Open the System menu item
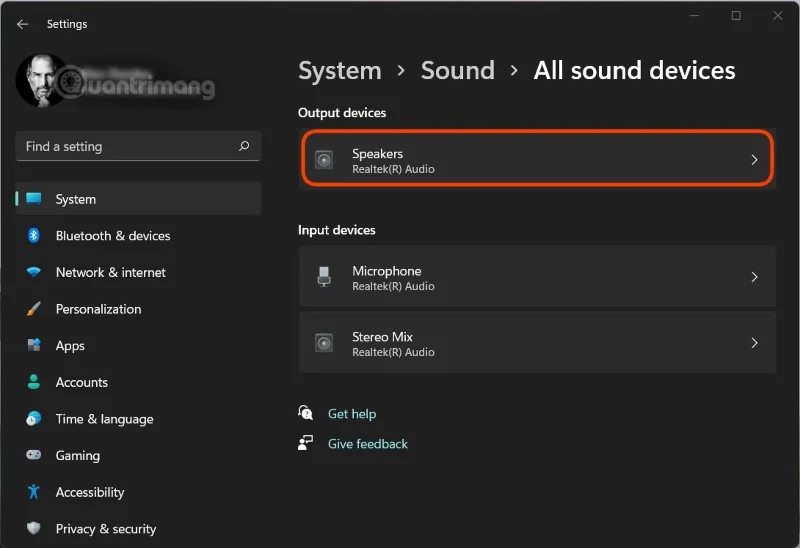800x548 pixels. [x=138, y=198]
